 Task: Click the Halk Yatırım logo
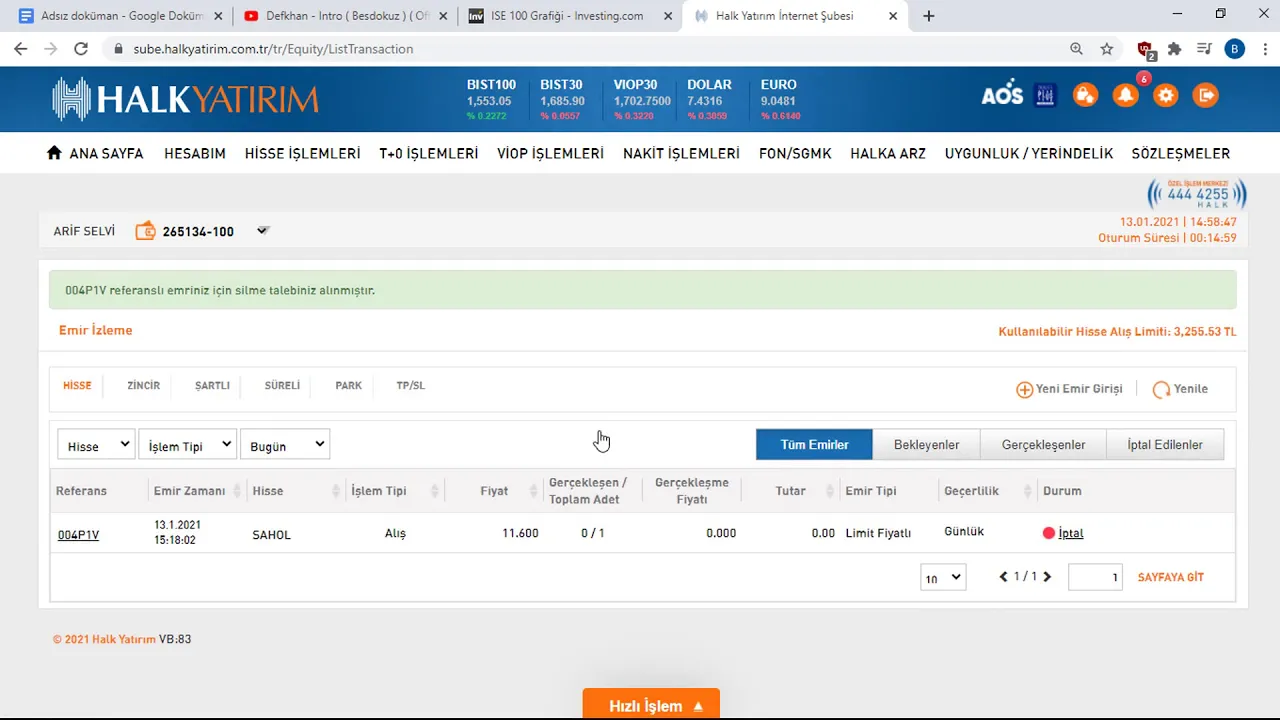185,99
